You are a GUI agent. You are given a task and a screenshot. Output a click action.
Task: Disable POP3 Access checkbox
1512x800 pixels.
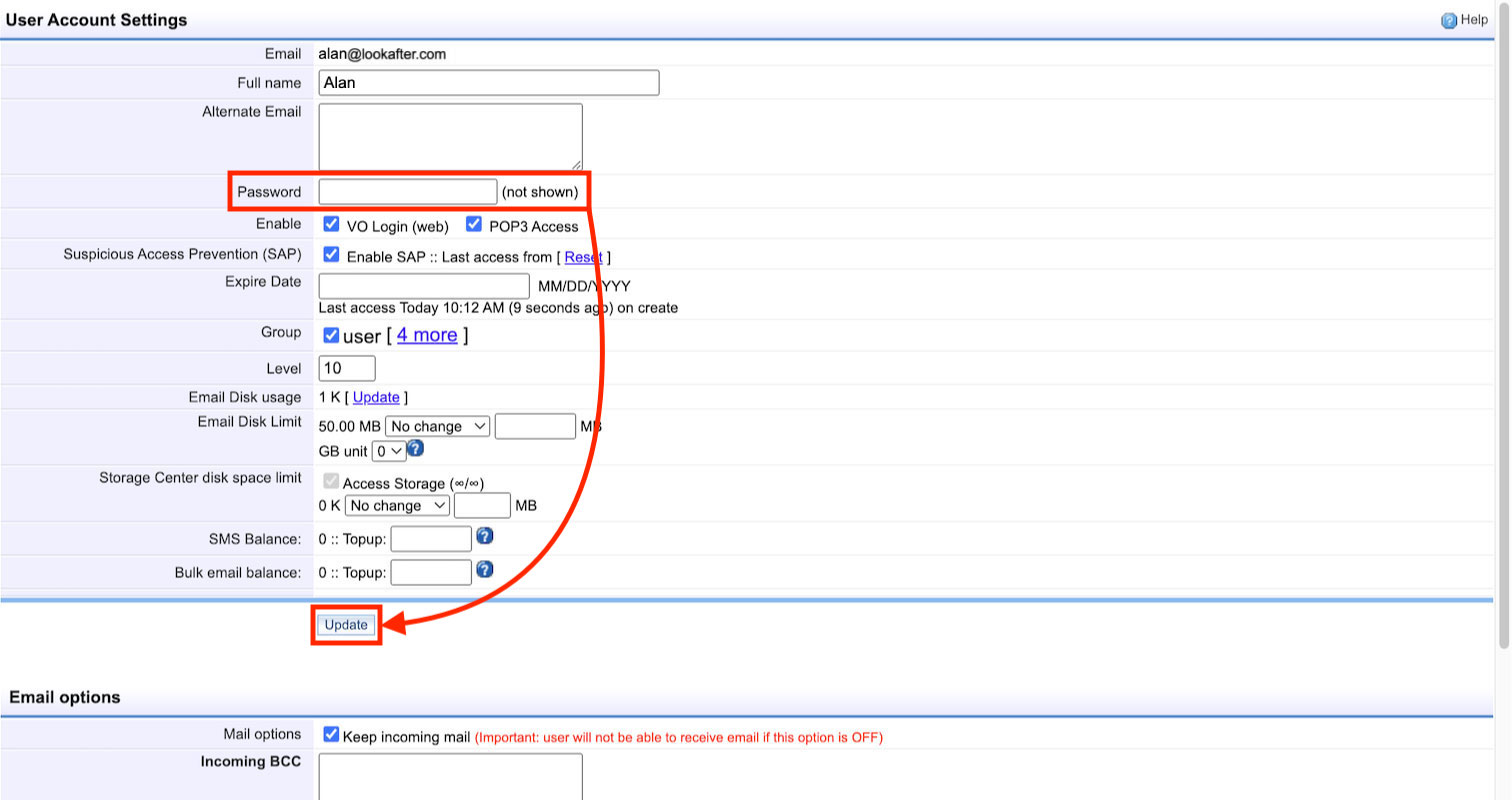click(x=474, y=224)
